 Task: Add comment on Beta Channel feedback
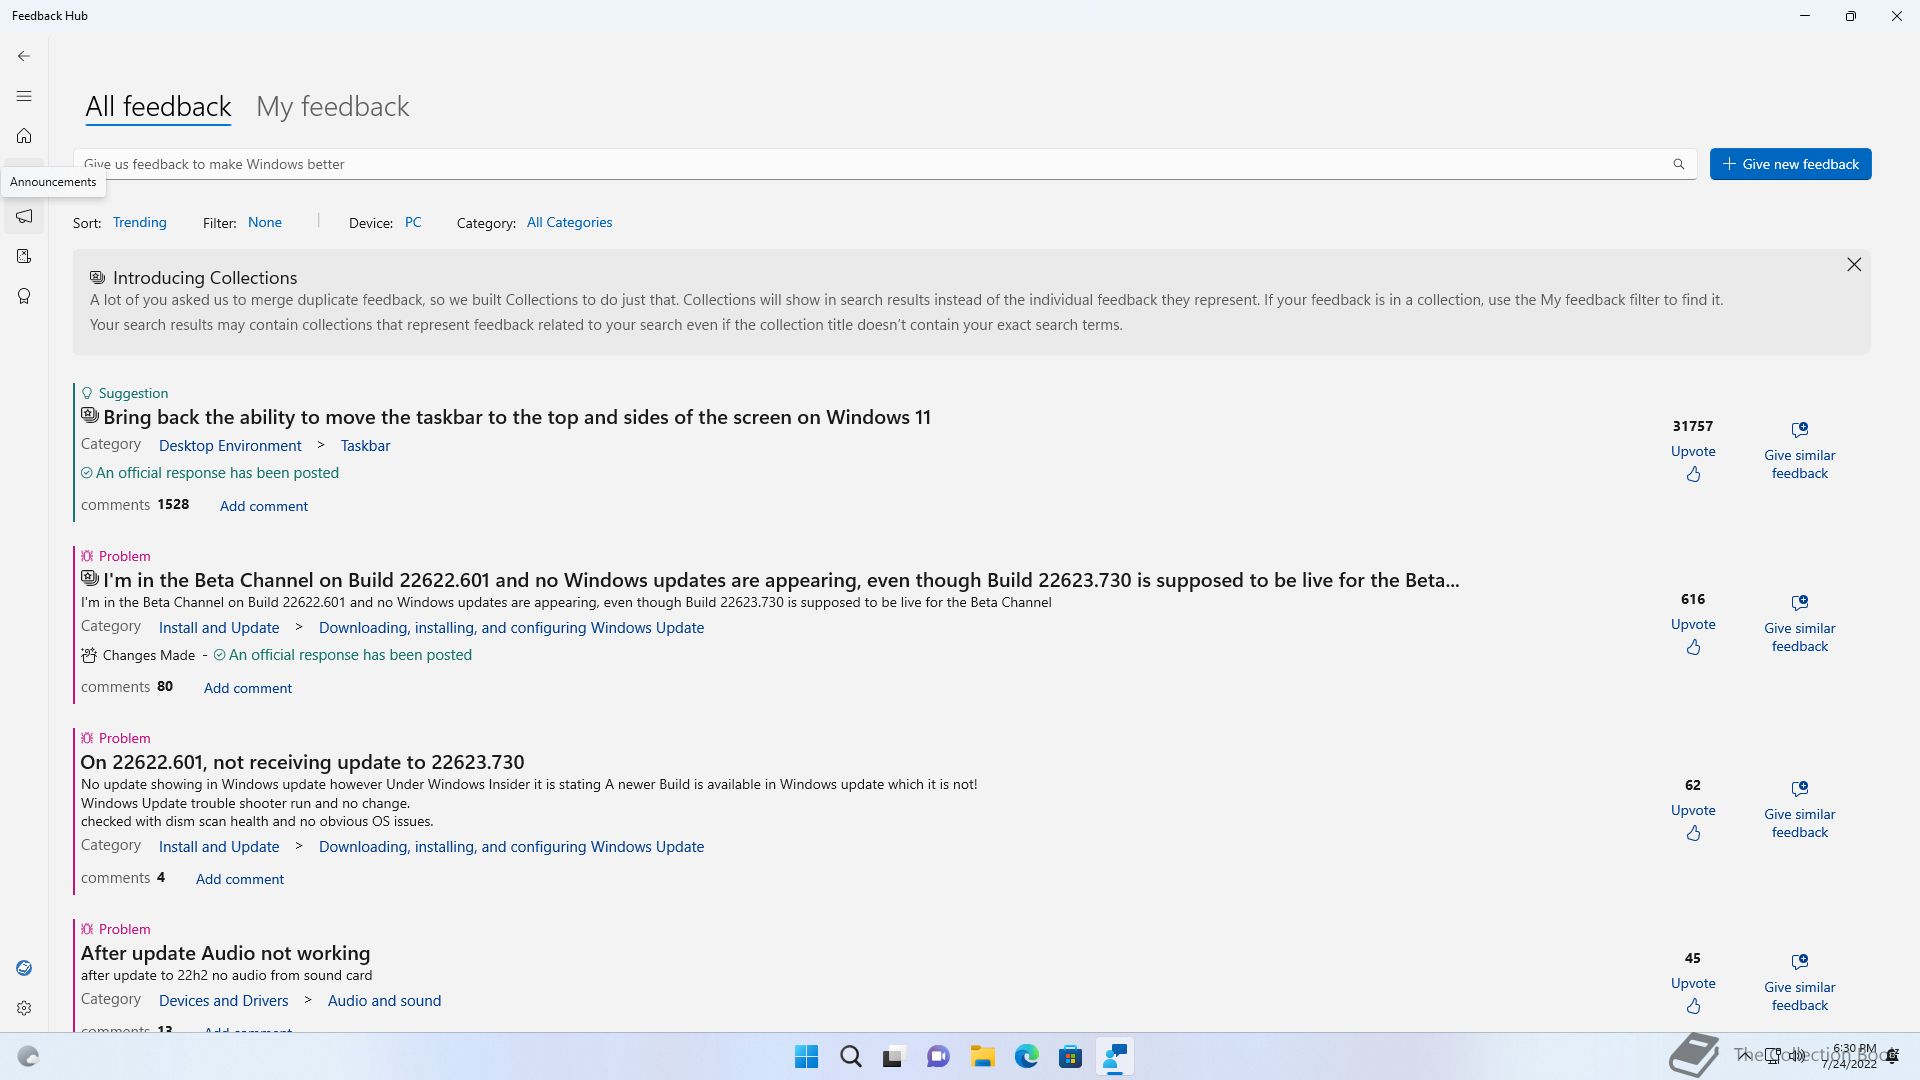247,688
